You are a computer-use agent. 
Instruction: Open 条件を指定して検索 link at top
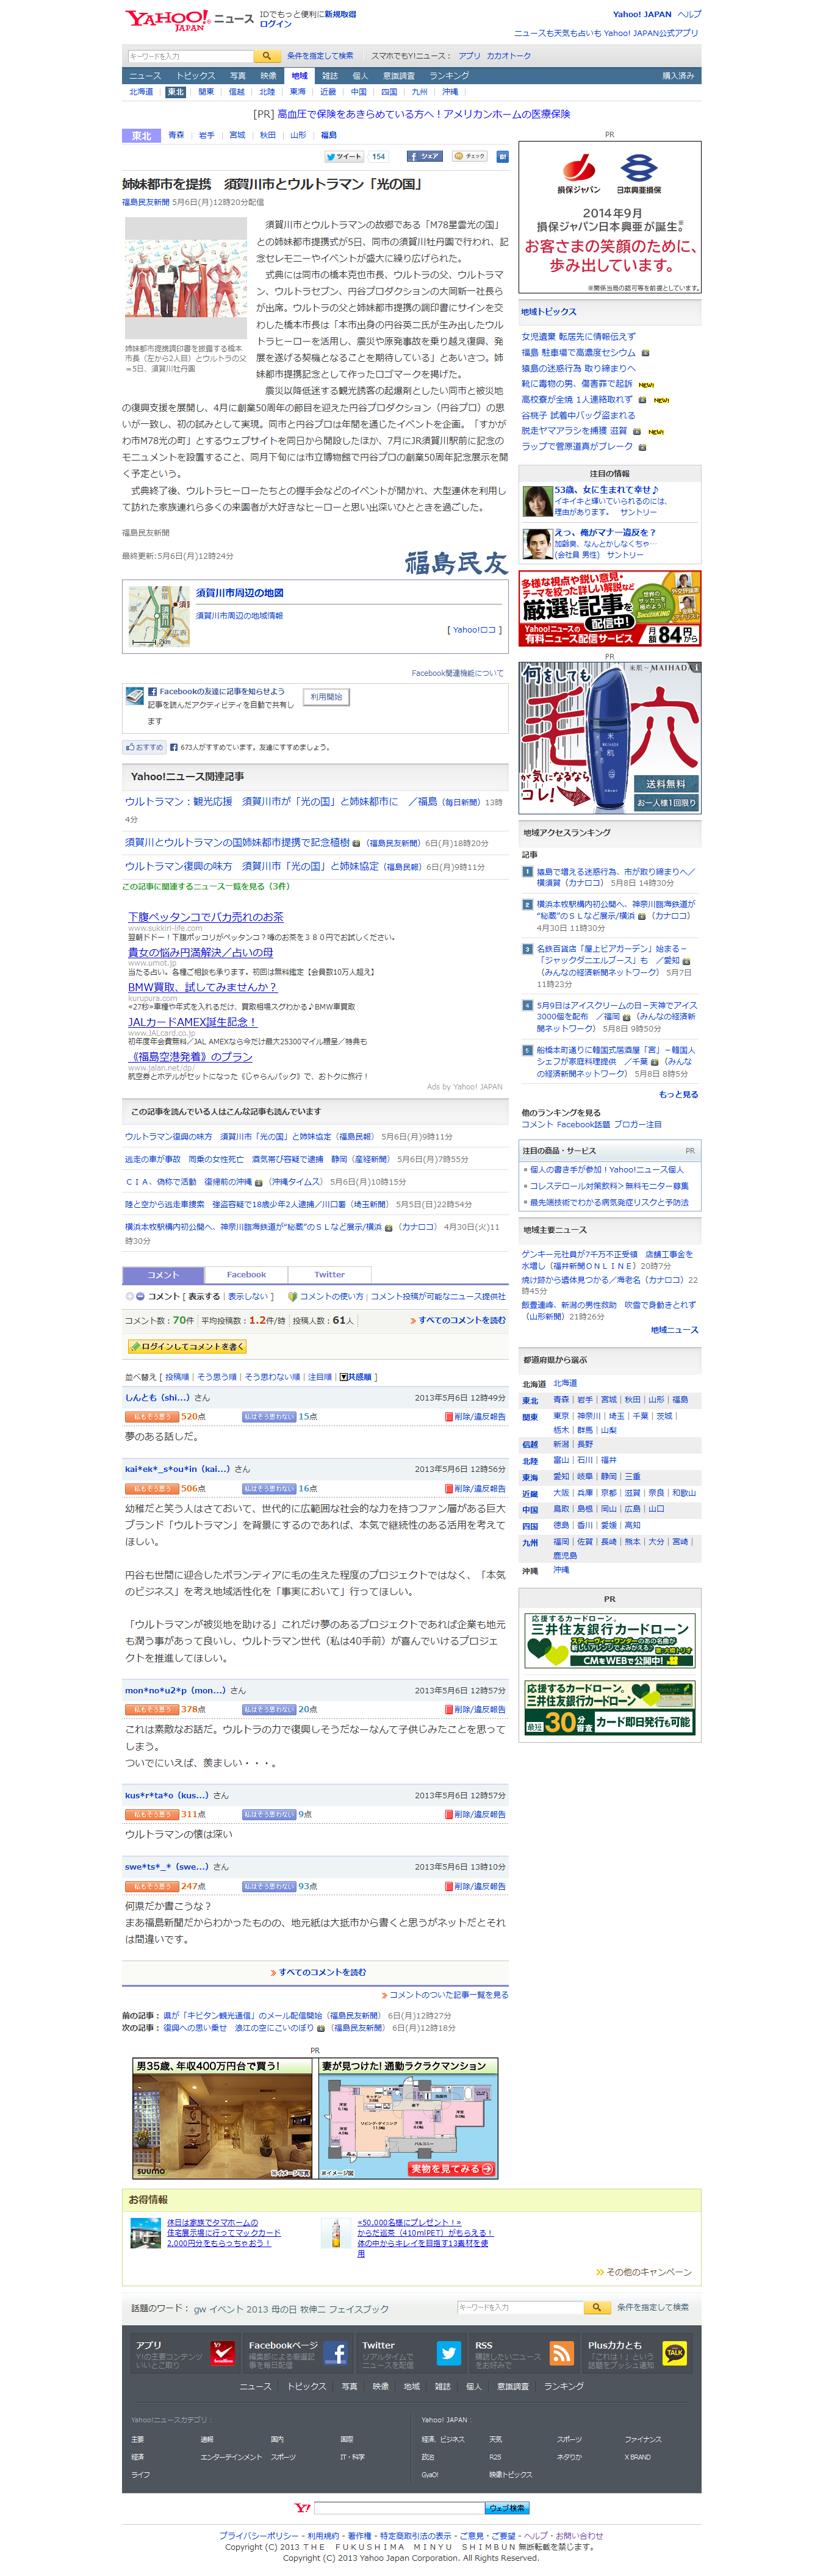(320, 56)
